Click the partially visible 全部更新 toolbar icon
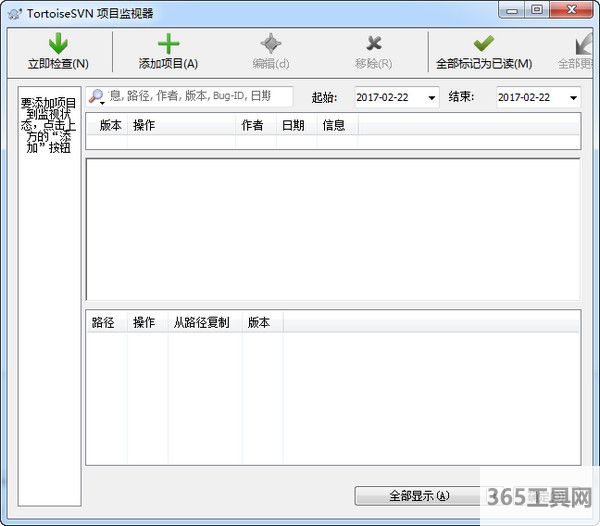Screen dimensions: 600x526 (584, 44)
